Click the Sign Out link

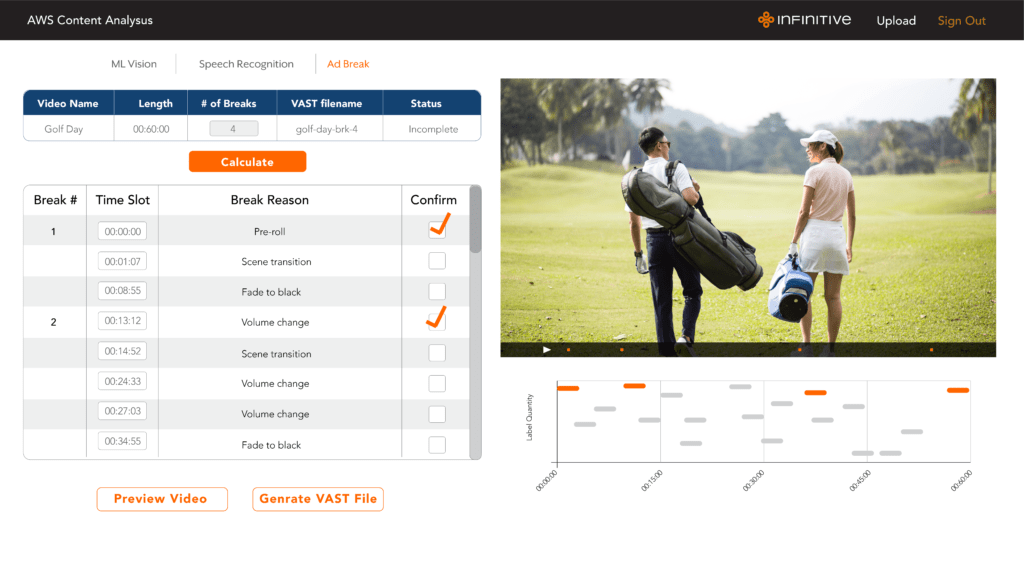tap(961, 21)
